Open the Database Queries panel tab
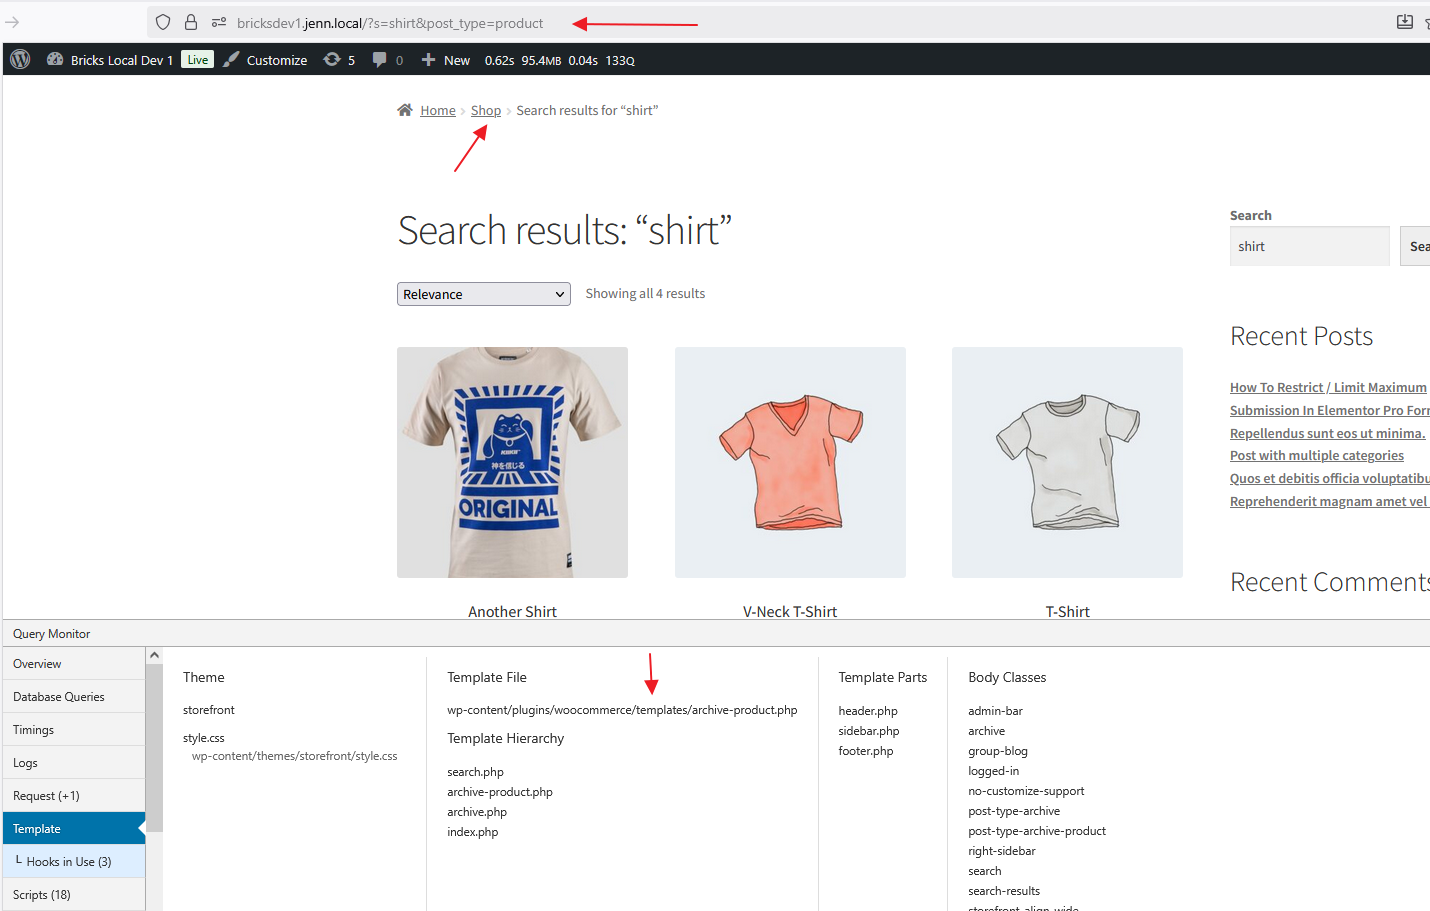This screenshot has width=1430, height=911. pos(59,697)
